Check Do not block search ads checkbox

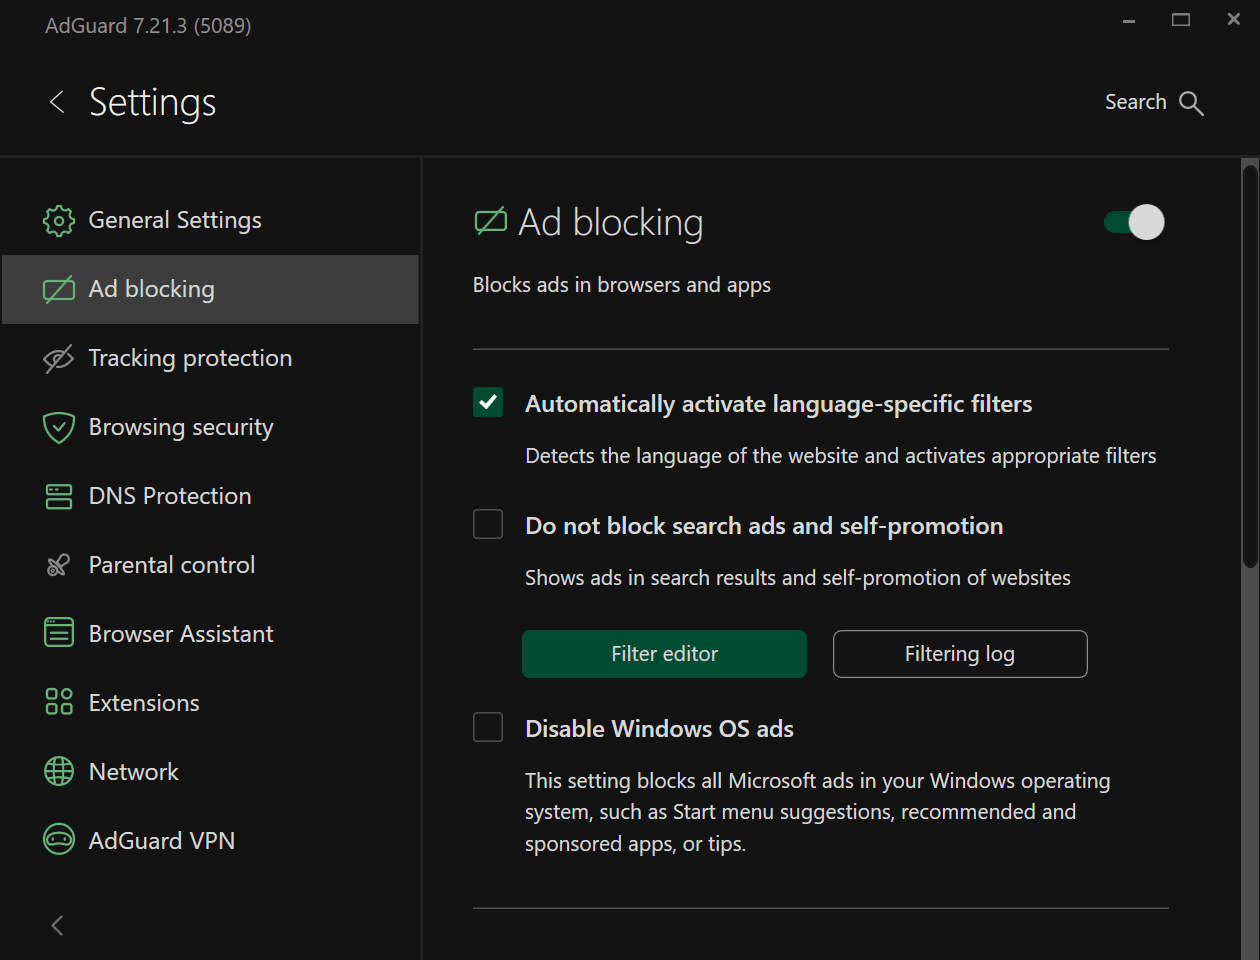(x=488, y=524)
